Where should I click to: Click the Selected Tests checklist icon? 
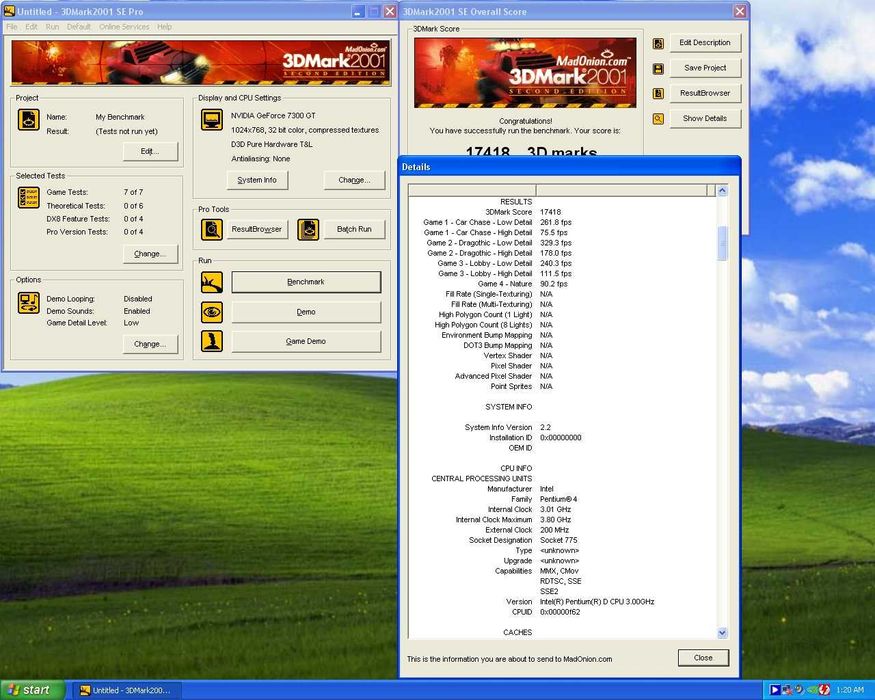(x=28, y=197)
